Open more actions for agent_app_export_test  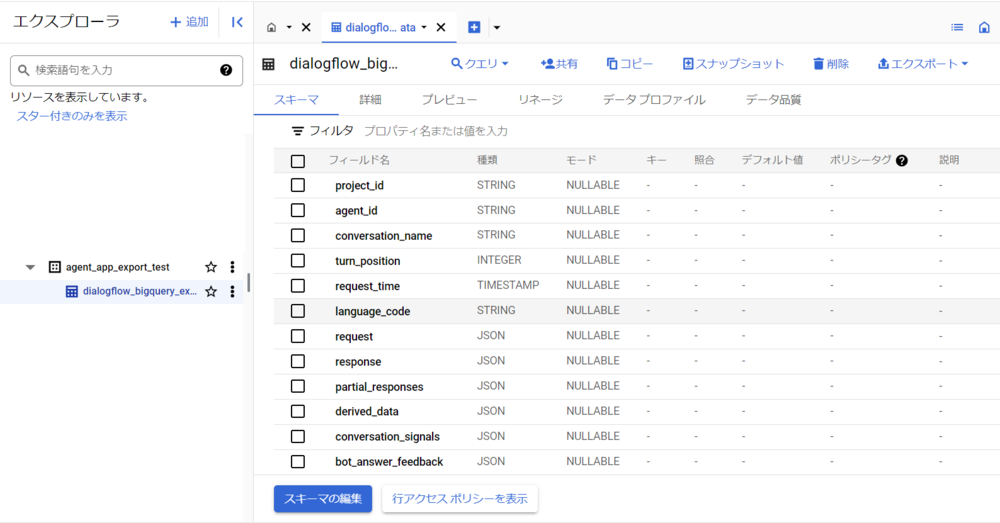coord(232,267)
